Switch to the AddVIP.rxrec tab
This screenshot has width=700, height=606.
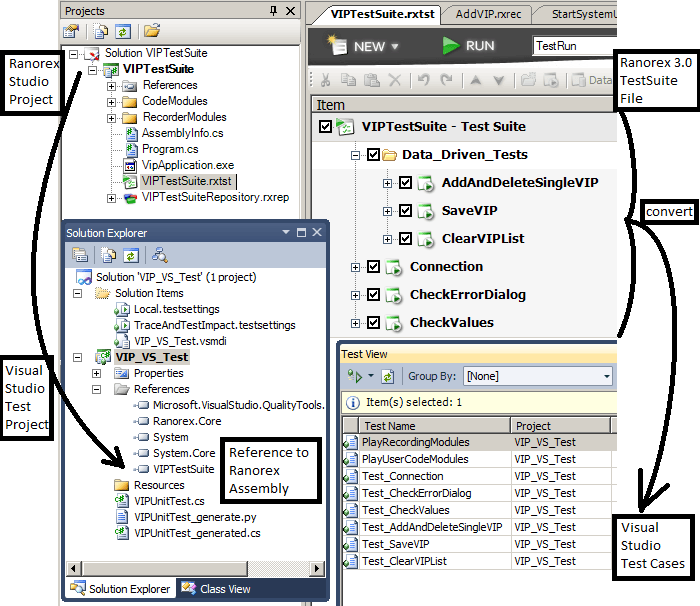coord(488,14)
